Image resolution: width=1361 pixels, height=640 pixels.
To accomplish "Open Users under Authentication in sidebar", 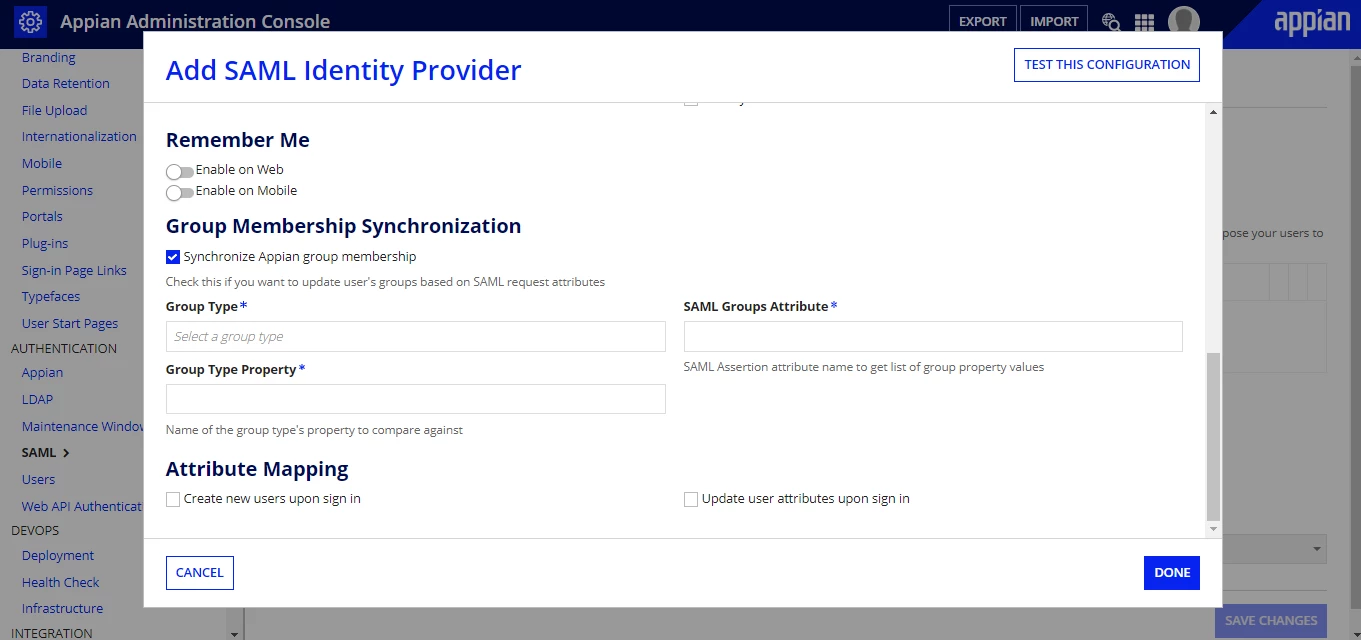I will (x=39, y=480).
